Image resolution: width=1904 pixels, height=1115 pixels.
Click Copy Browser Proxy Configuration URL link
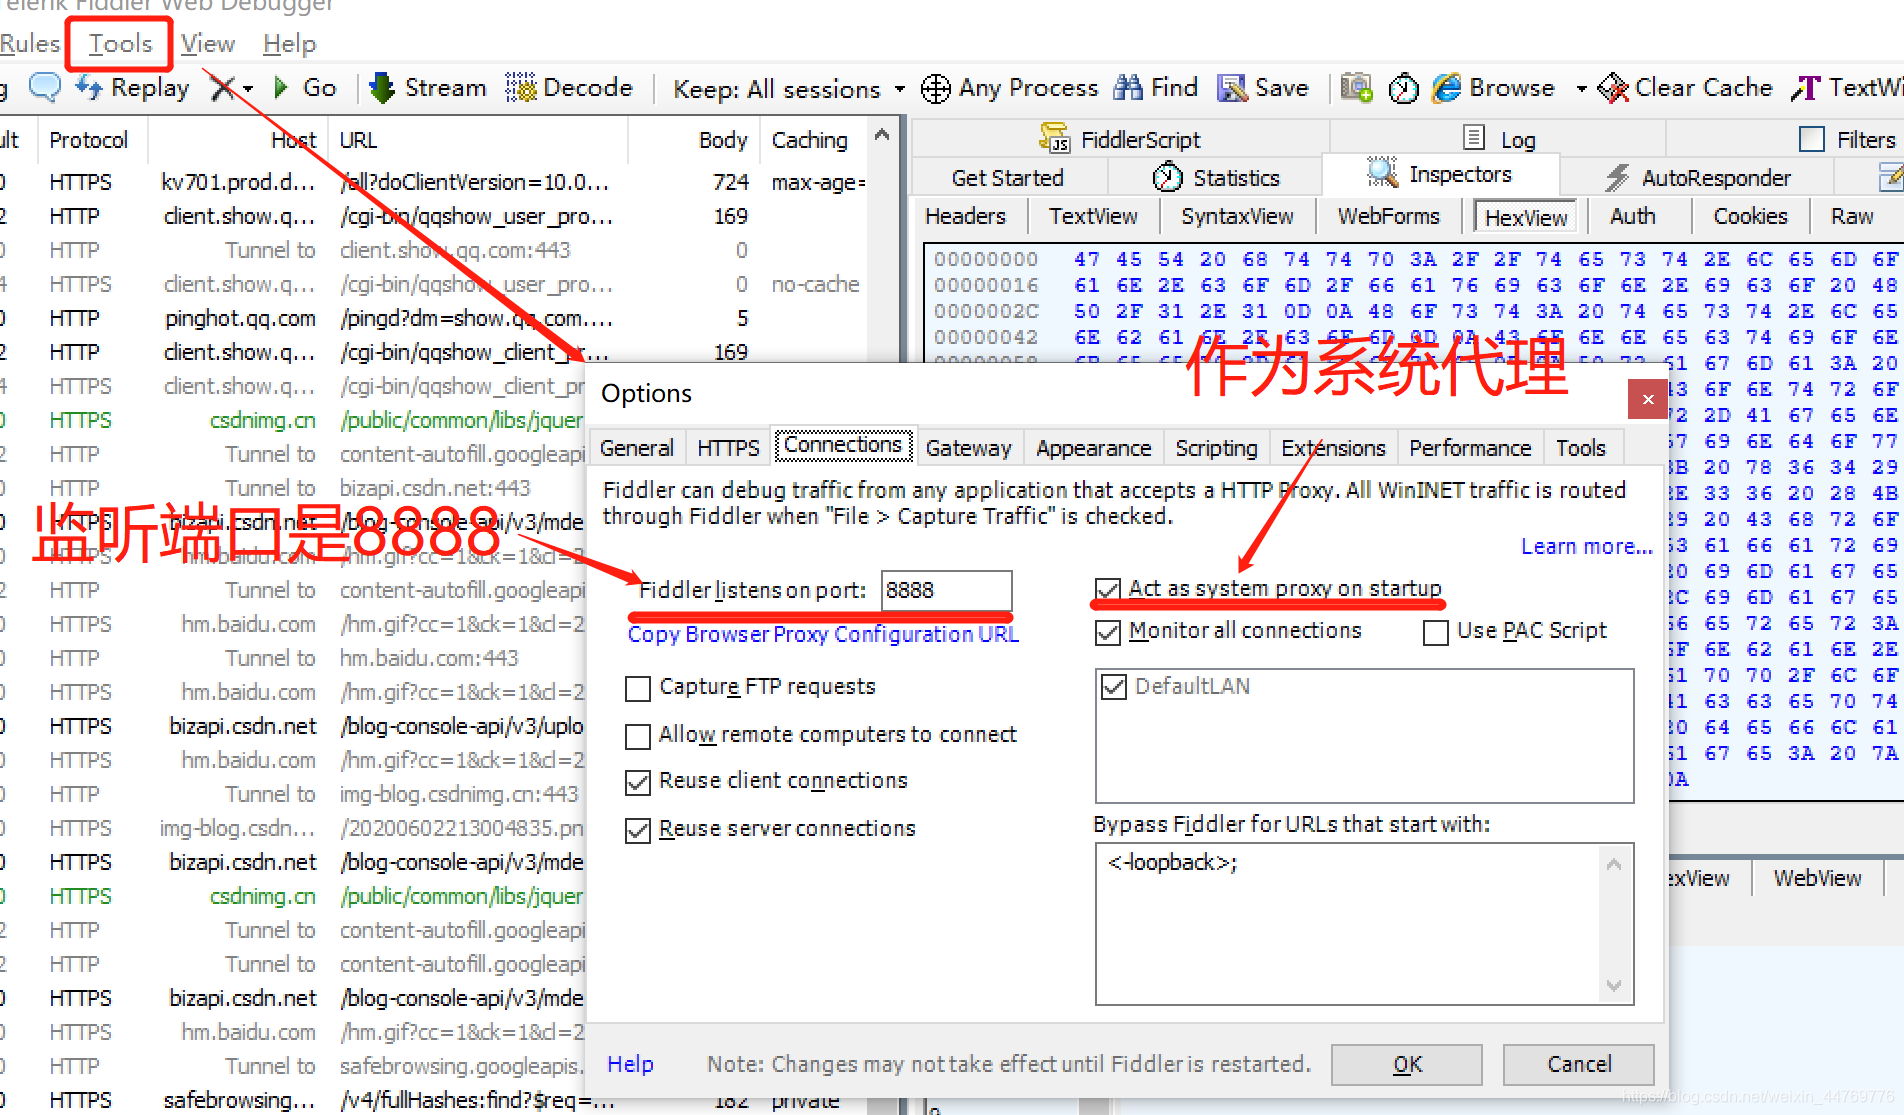(823, 634)
